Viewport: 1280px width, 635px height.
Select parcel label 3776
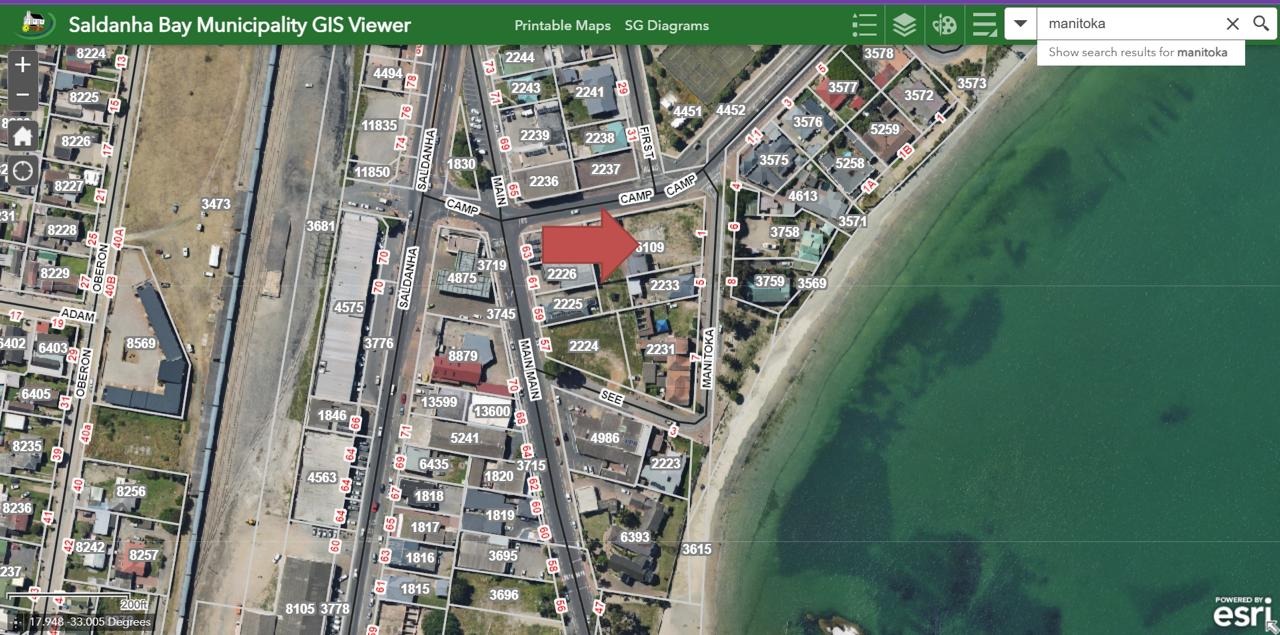(x=378, y=343)
